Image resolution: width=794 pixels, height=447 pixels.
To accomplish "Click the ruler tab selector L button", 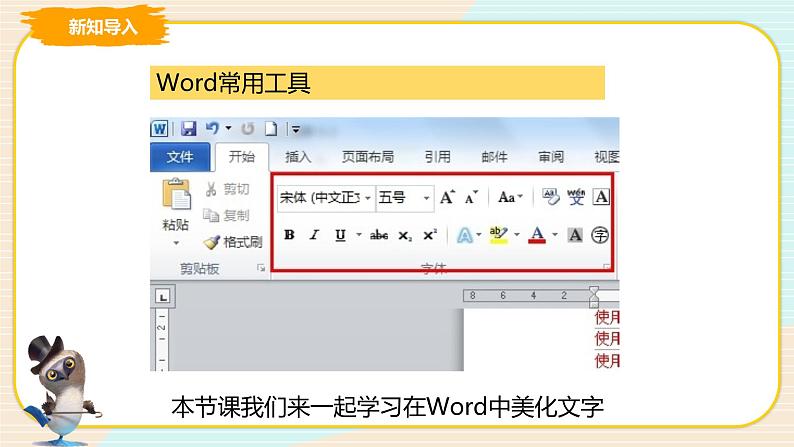I will click(x=163, y=297).
